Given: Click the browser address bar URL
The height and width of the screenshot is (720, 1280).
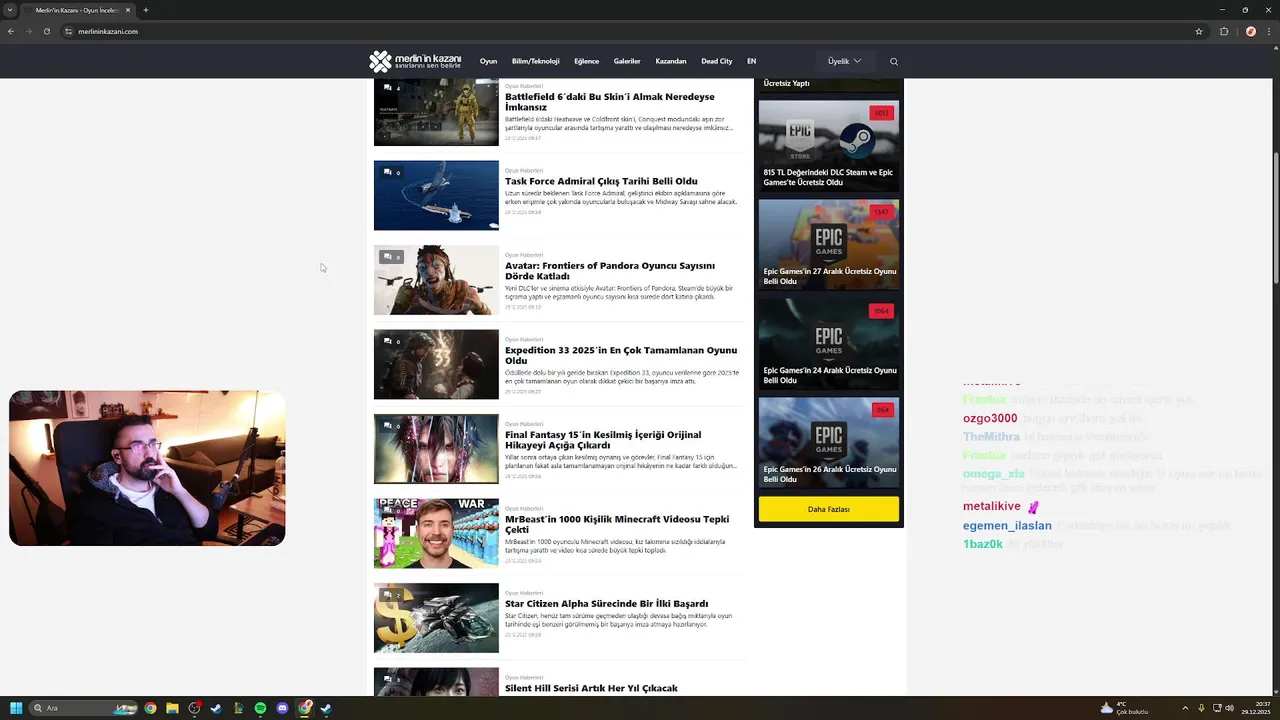Looking at the screenshot, I should click(x=108, y=31).
